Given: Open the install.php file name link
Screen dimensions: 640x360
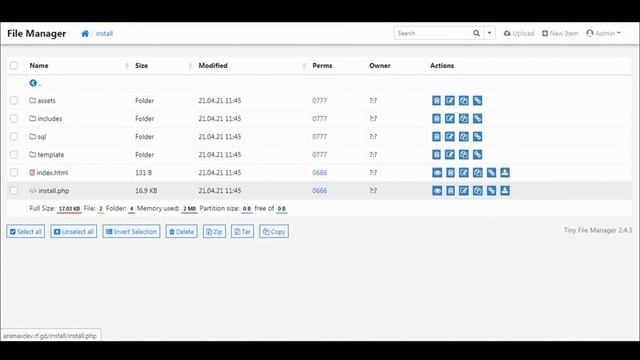Looking at the screenshot, I should 49,191.
